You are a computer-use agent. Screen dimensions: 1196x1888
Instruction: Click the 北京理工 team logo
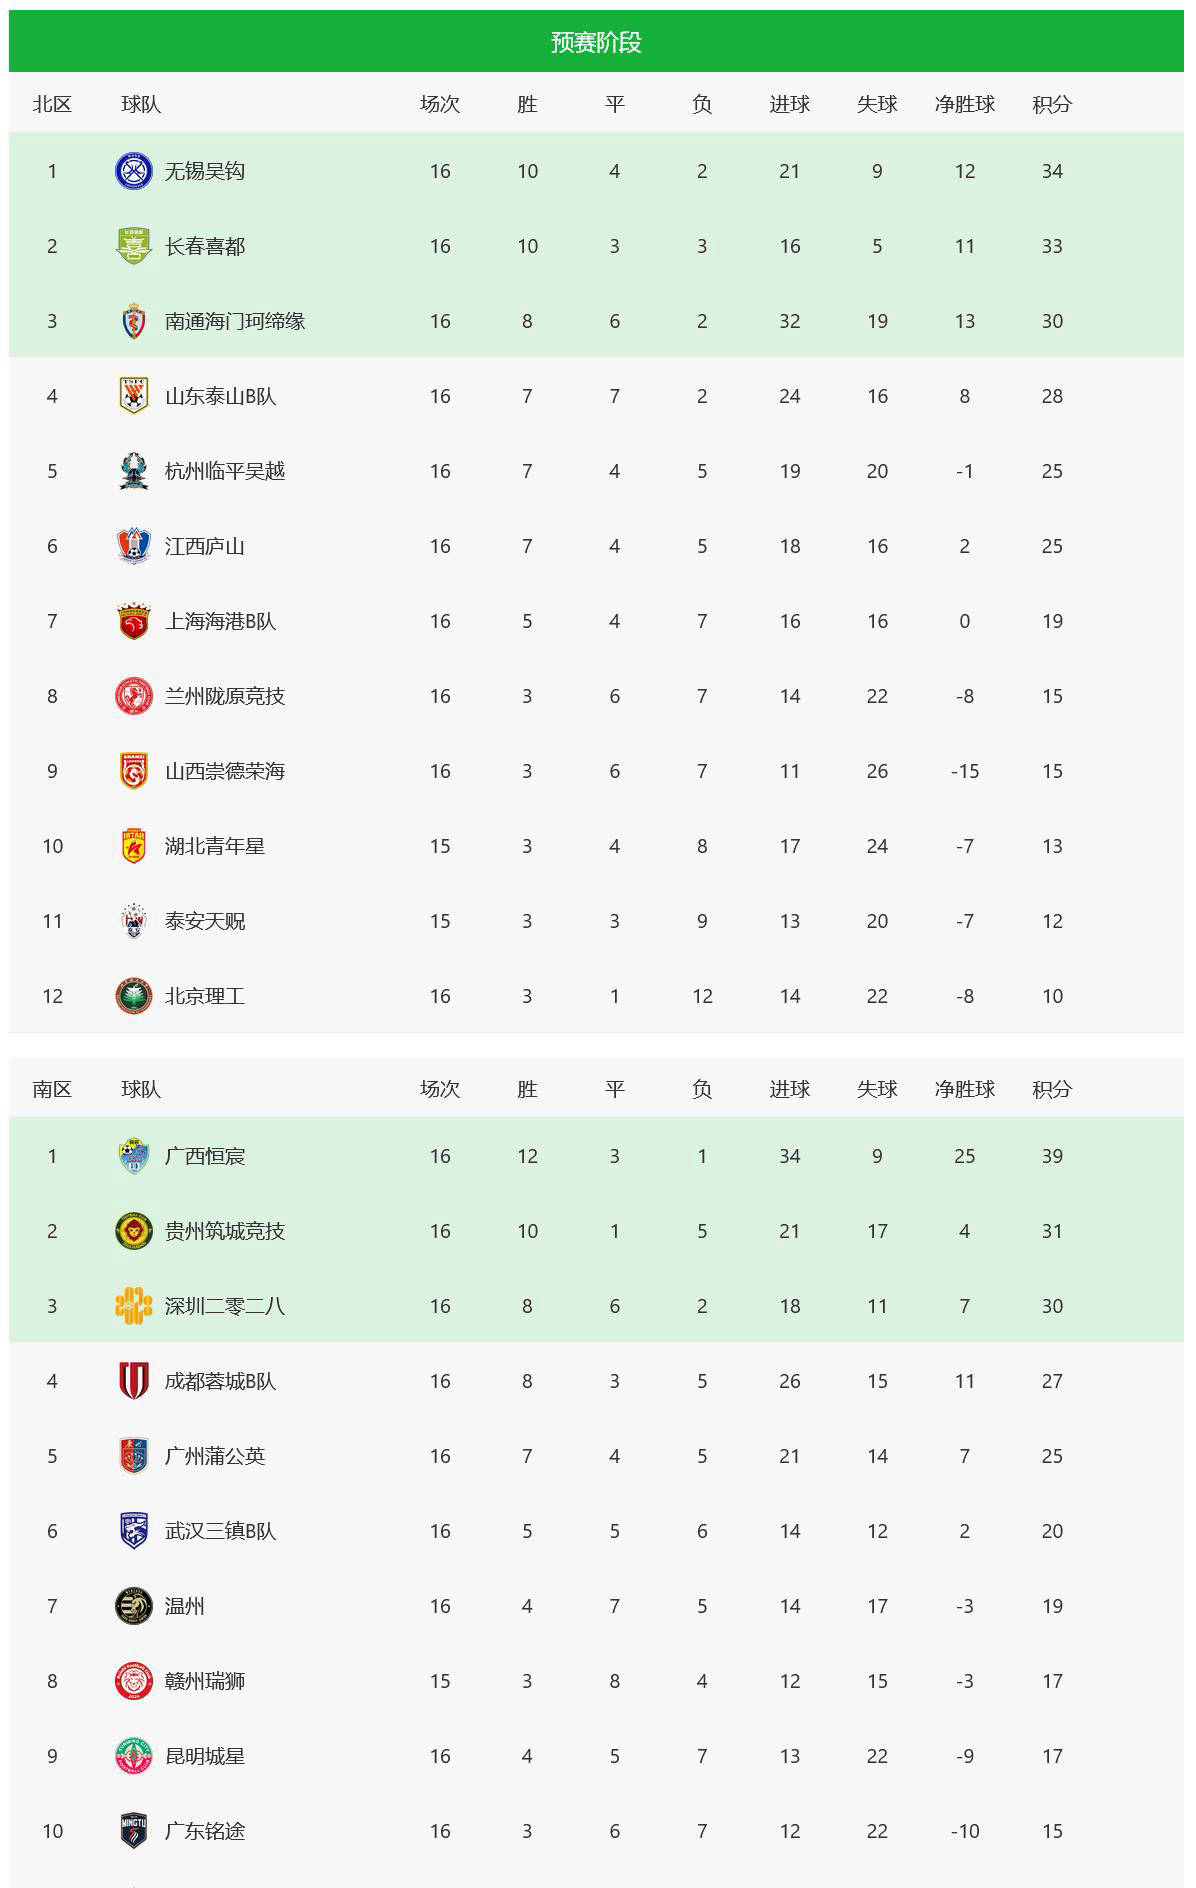coord(133,996)
